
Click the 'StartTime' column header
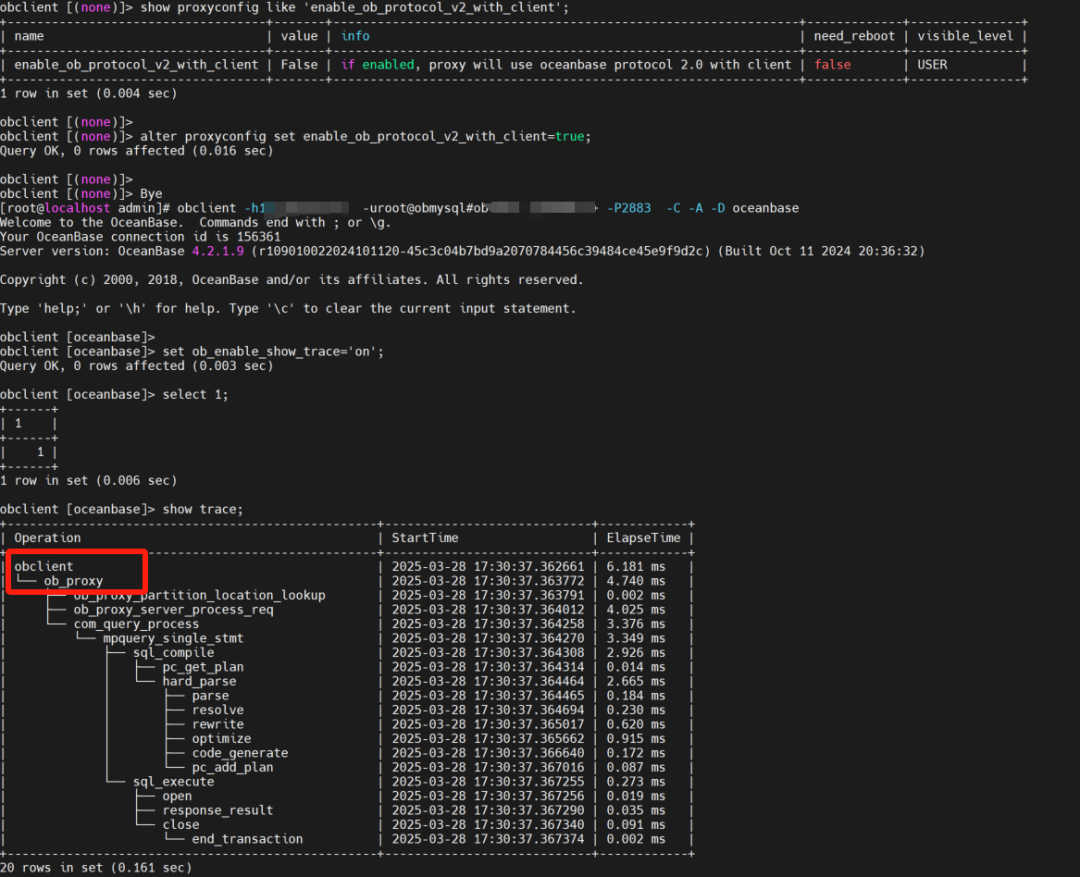click(425, 538)
